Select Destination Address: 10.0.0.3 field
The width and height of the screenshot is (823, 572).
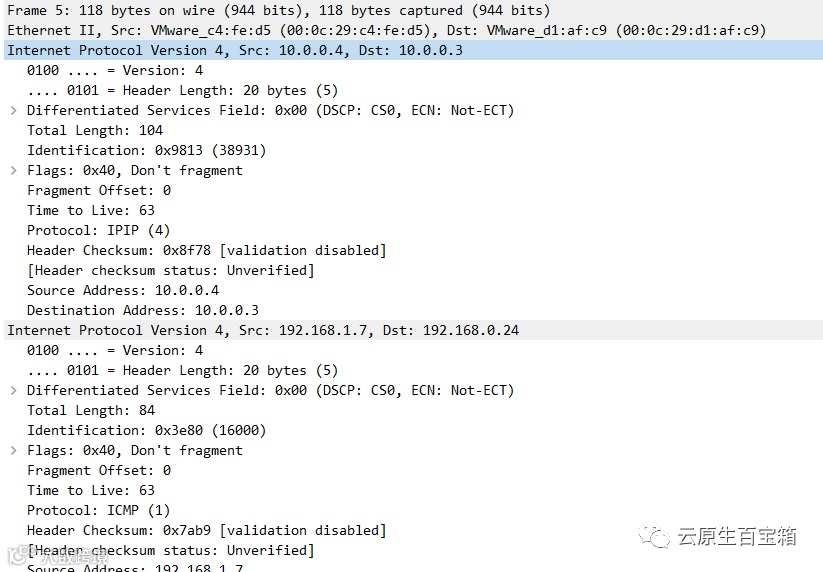point(143,311)
